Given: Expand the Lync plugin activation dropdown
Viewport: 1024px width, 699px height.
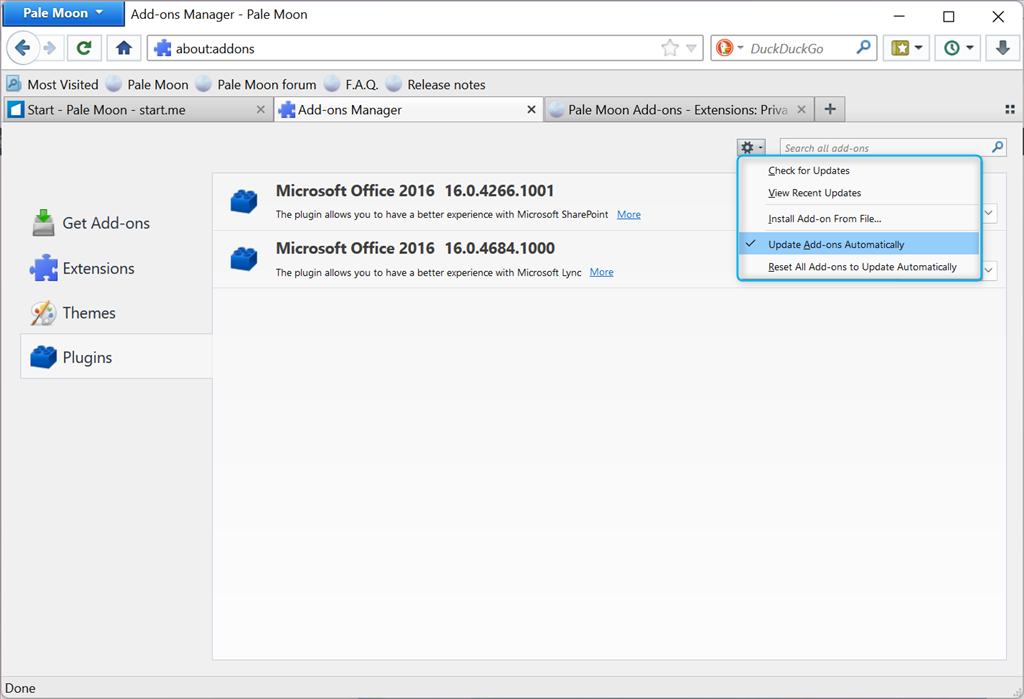Looking at the screenshot, I should coord(989,270).
